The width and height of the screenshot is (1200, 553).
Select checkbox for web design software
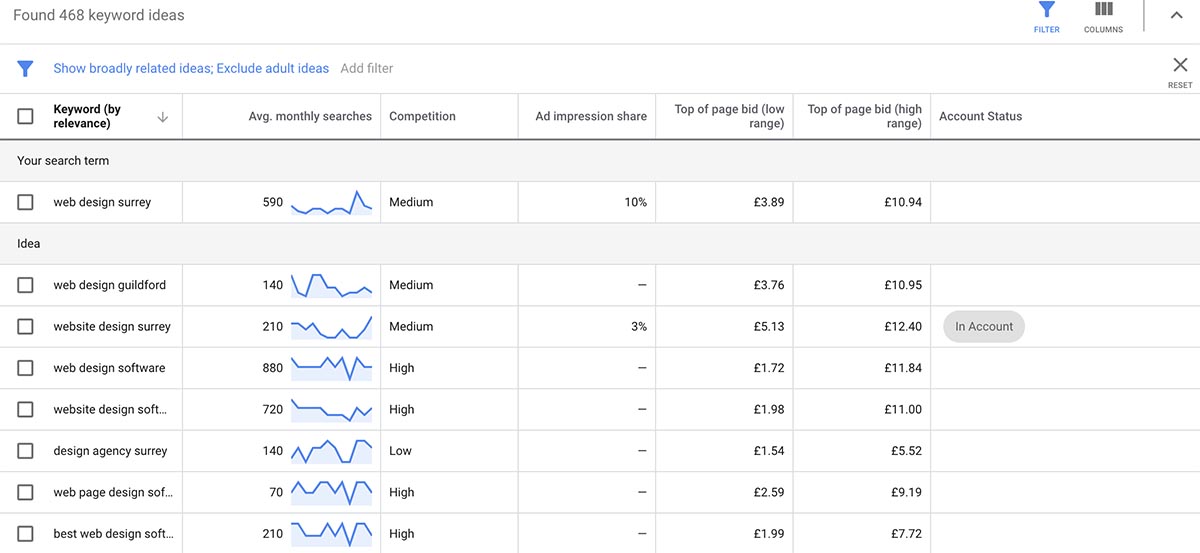tap(25, 368)
